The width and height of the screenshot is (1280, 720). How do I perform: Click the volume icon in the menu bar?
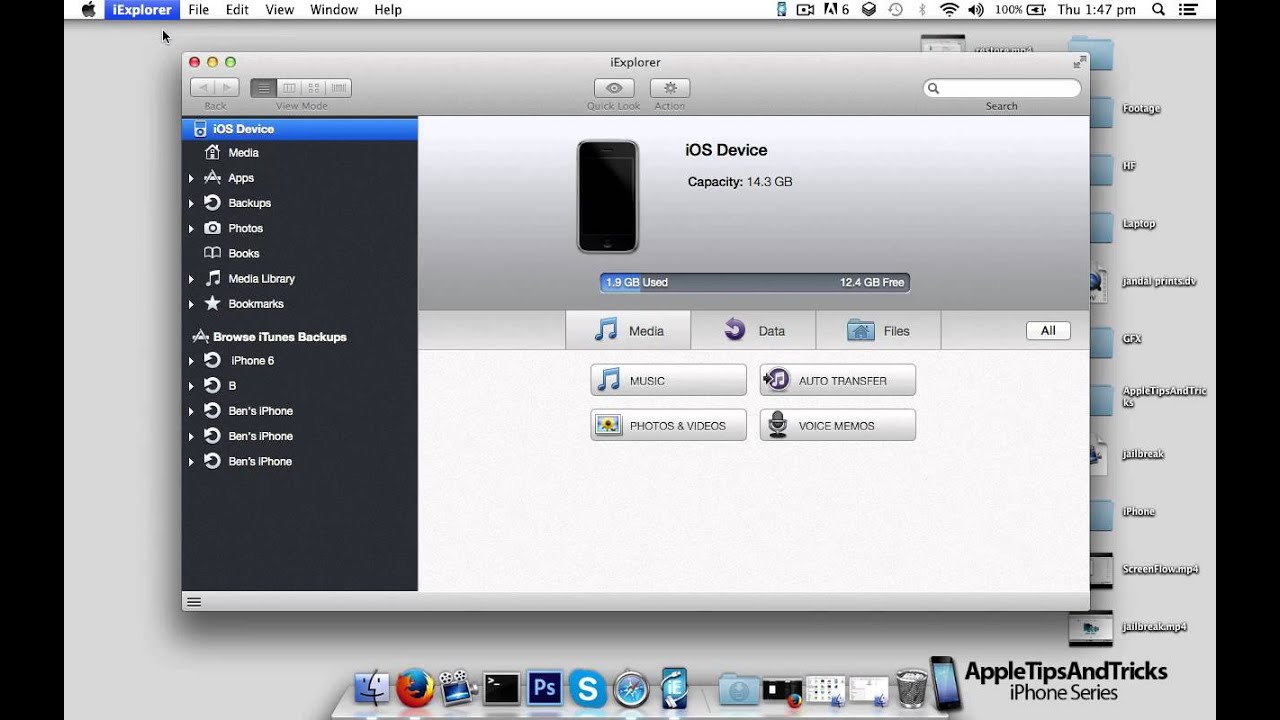975,10
